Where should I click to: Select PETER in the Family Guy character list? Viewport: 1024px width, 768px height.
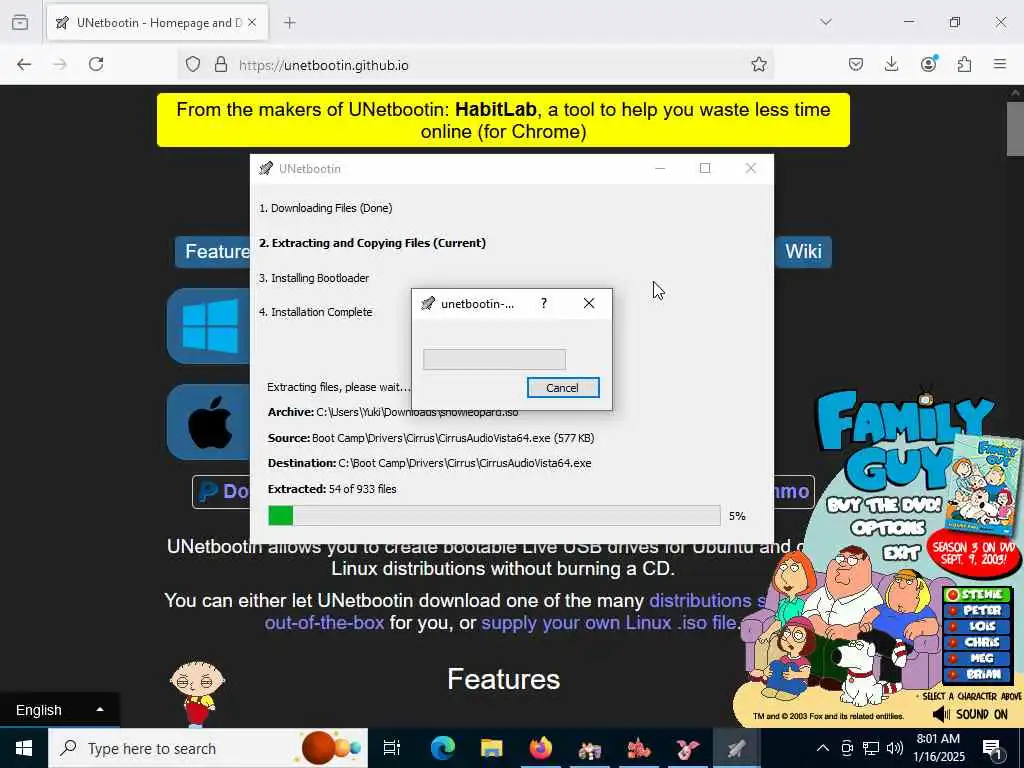977,610
